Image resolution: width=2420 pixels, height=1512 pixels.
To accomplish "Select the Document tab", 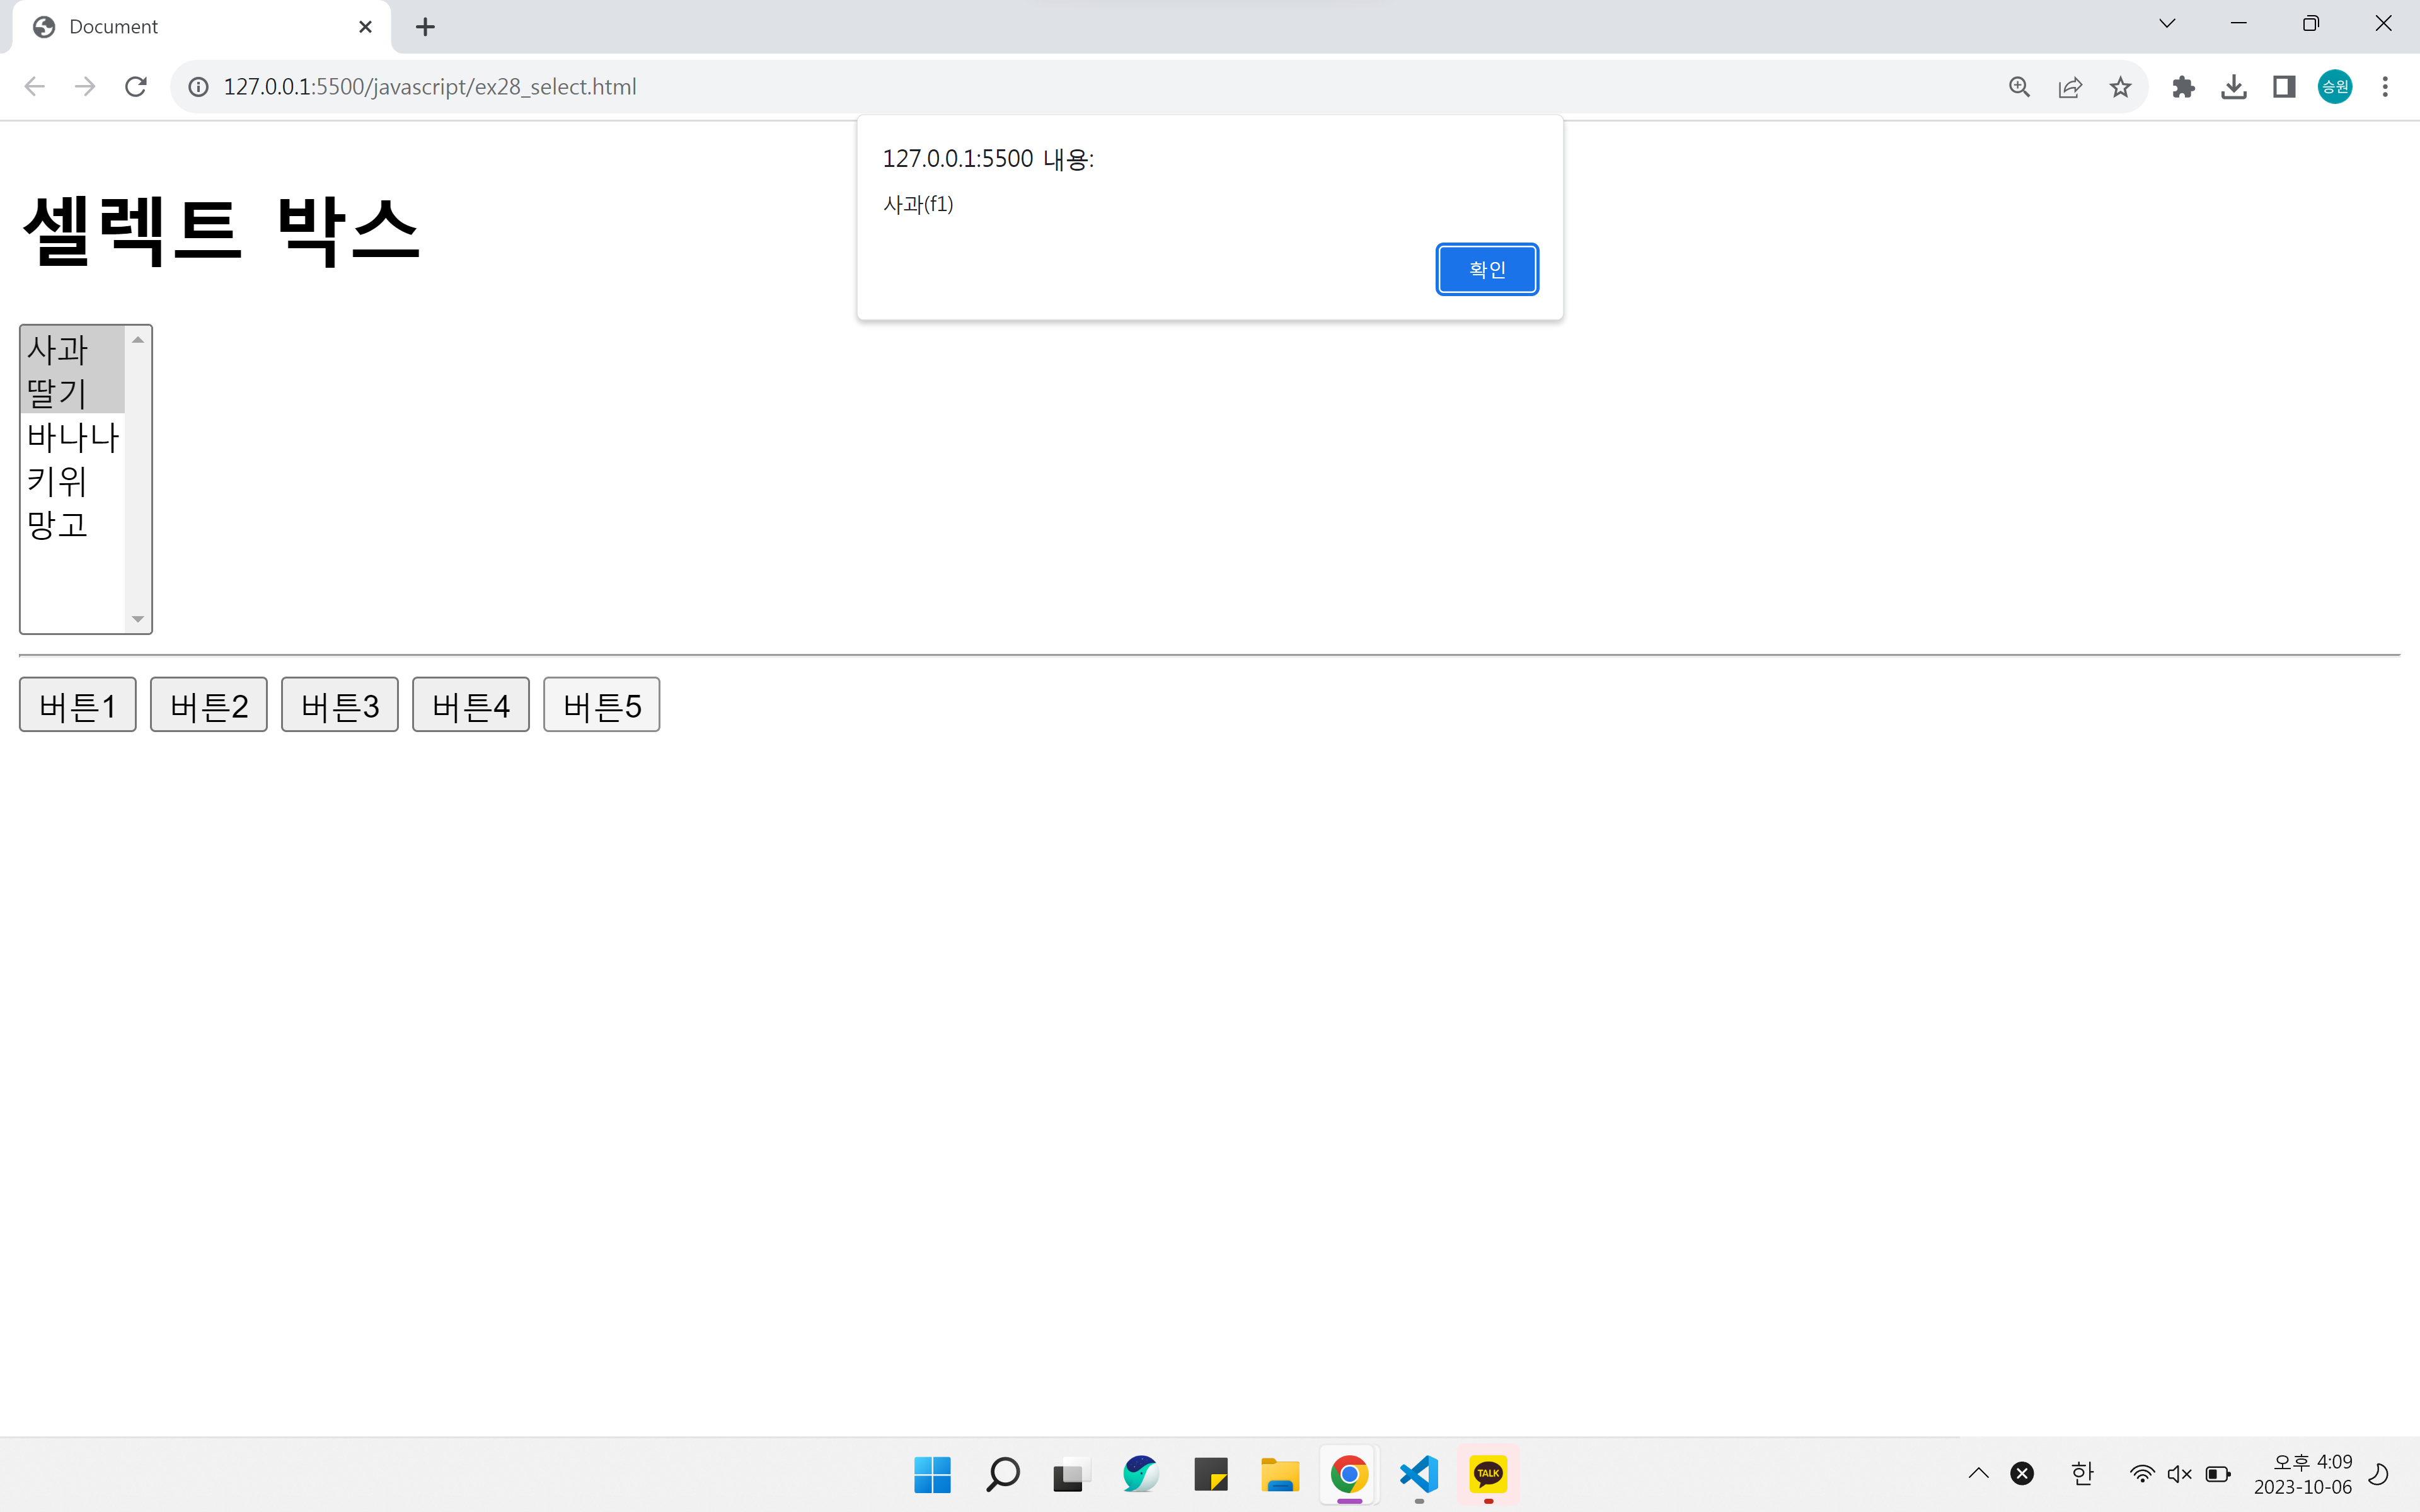I will coord(190,27).
